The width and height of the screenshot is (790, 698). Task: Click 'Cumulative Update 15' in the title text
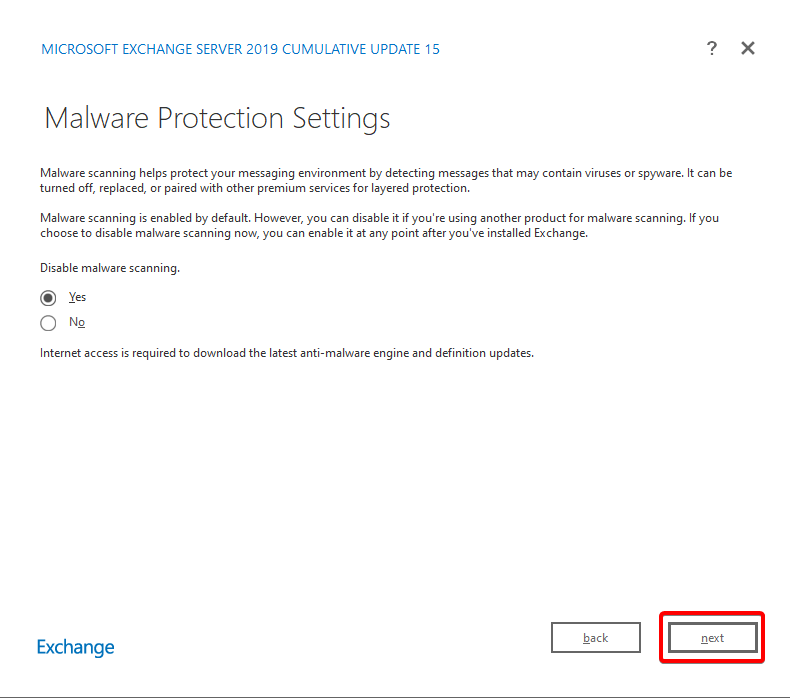[x=362, y=49]
